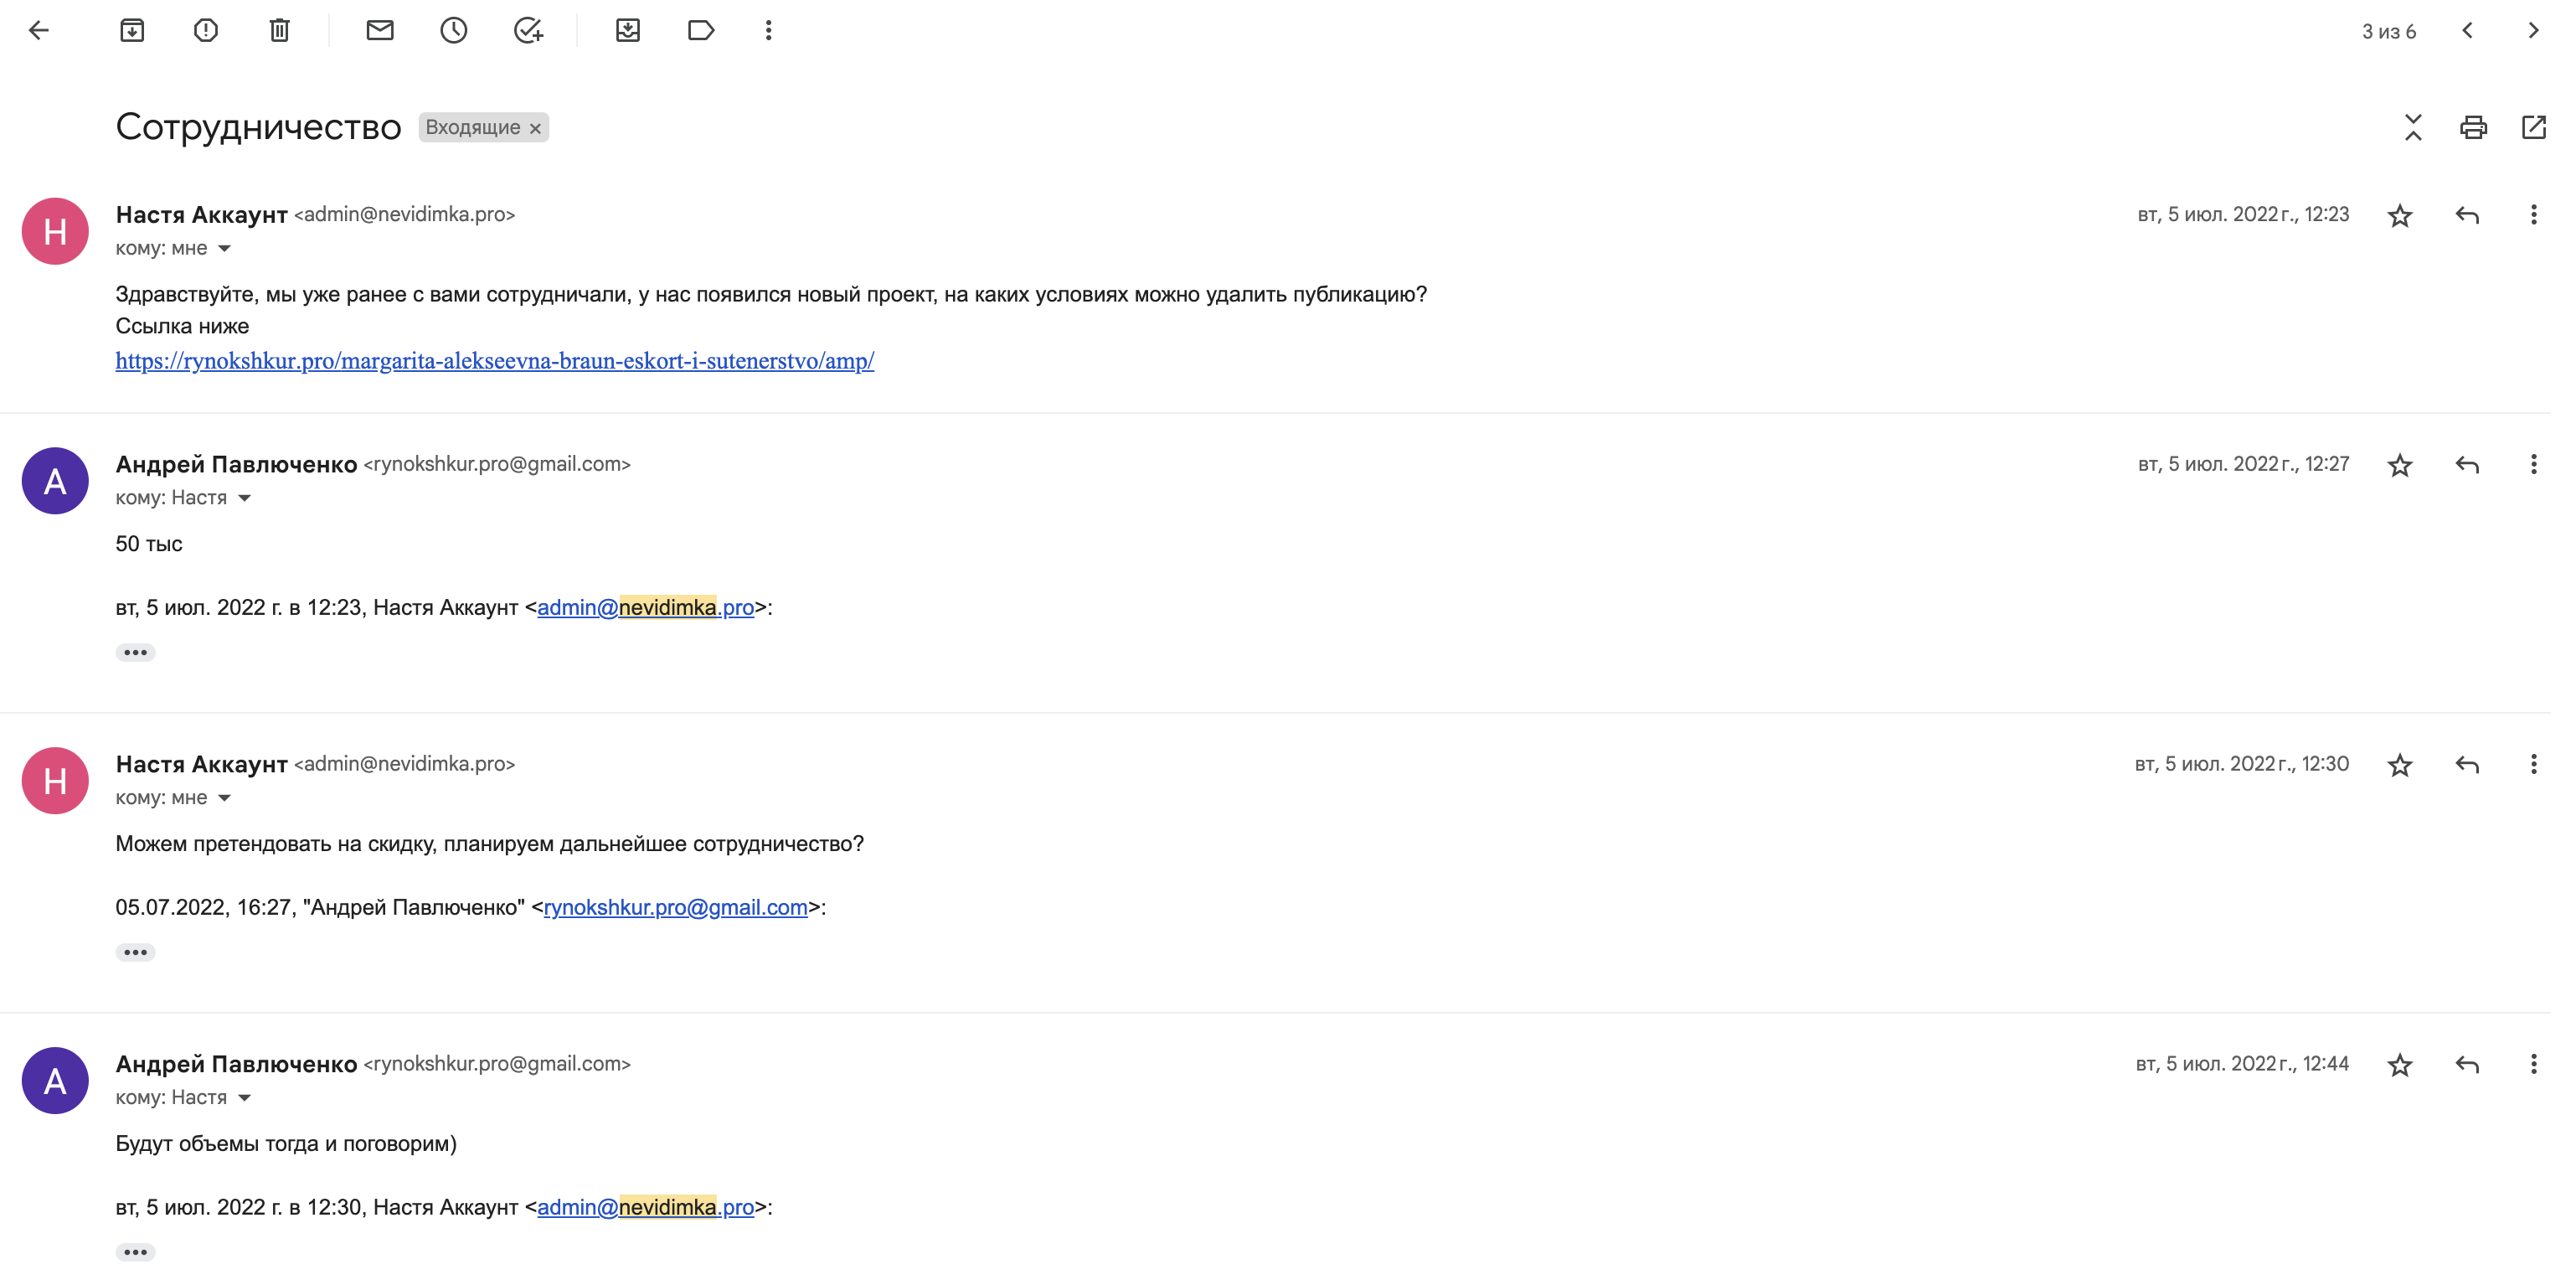Screen dimensions: 2576x1285
Task: Open toolbar More options menu
Action: coord(768,30)
